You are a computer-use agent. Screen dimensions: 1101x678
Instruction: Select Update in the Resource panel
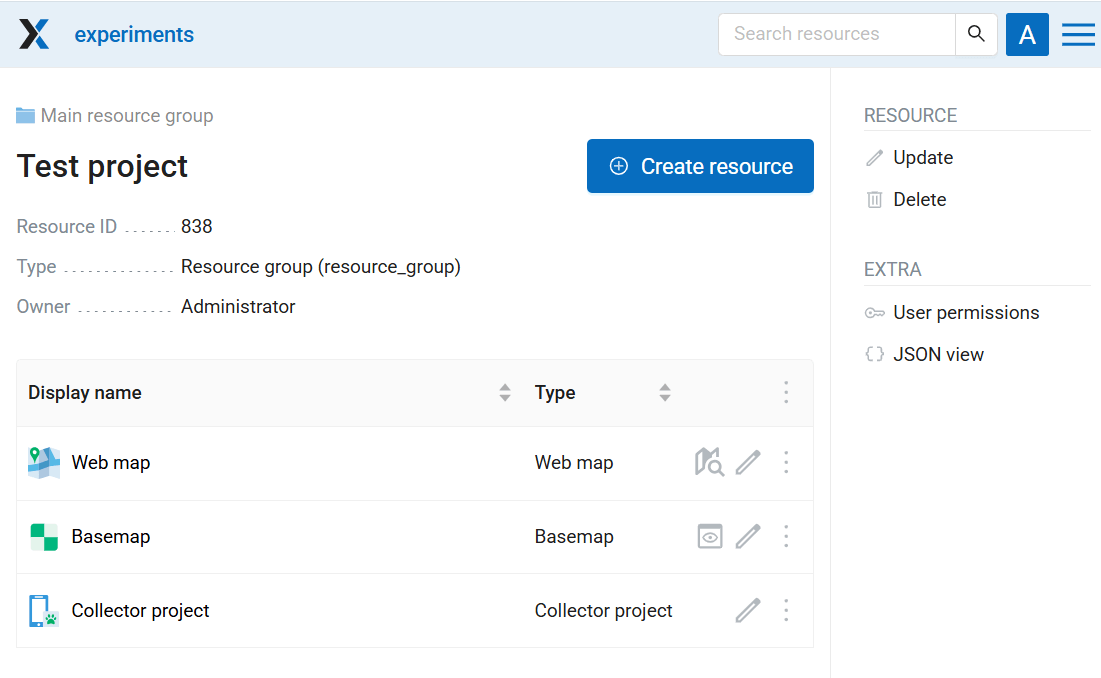[922, 158]
